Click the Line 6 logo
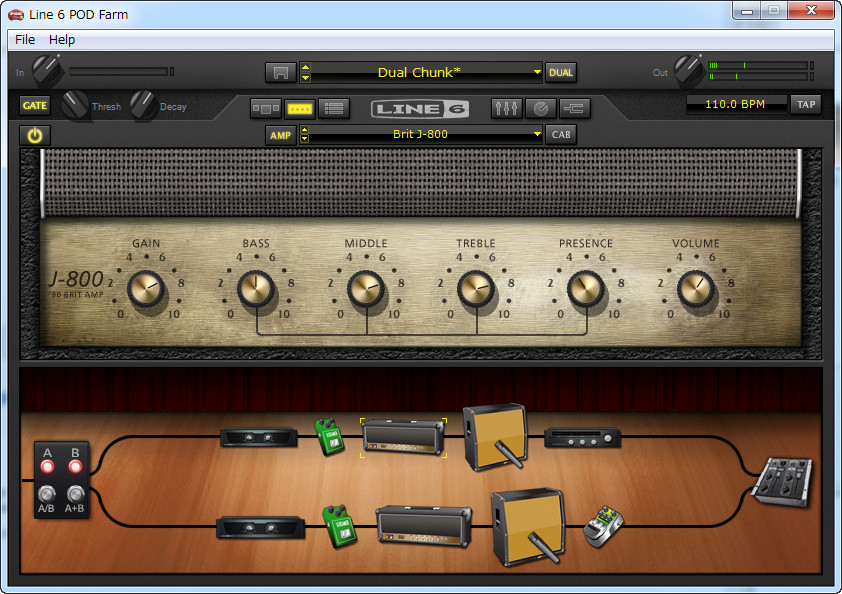Viewport: 842px width, 594px height. click(x=420, y=109)
